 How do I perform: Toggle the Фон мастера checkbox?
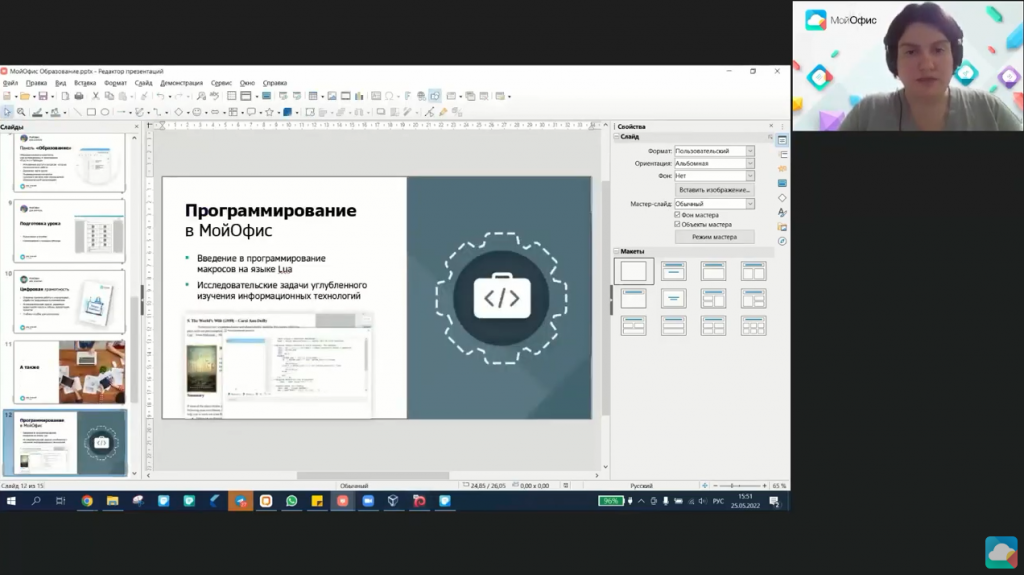coord(677,214)
